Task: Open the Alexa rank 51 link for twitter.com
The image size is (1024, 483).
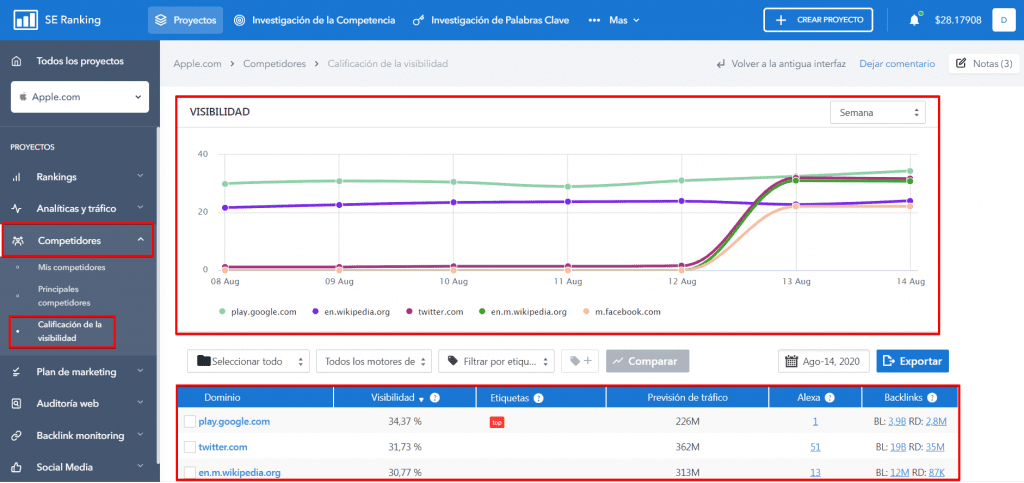Action: point(815,447)
